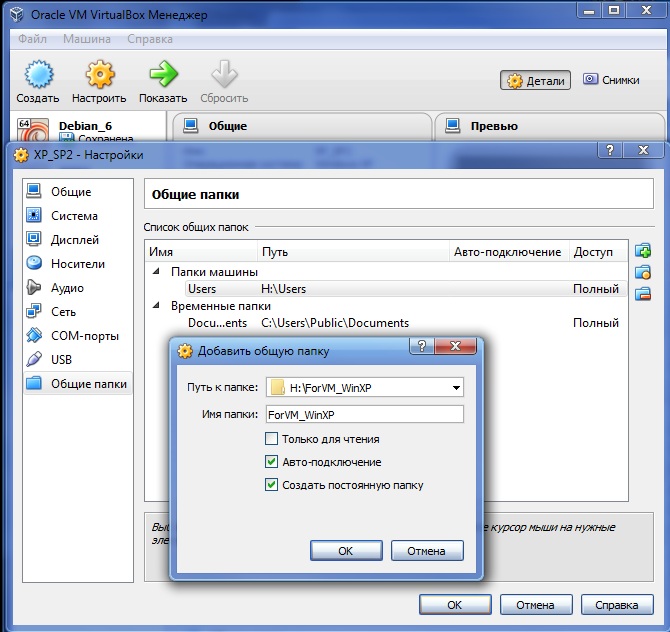
Task: Switch to the Снимки view button
Action: 611,80
